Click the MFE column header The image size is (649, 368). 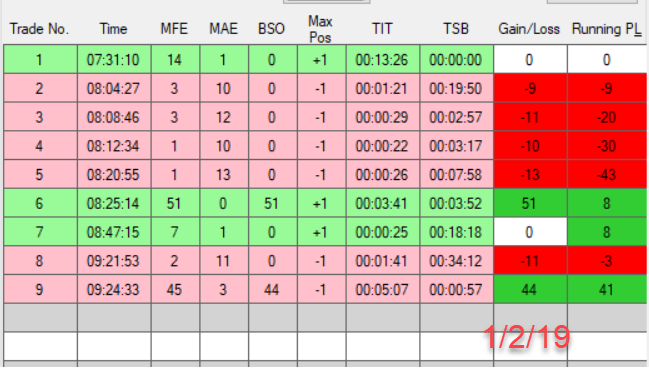pyautogui.click(x=174, y=29)
